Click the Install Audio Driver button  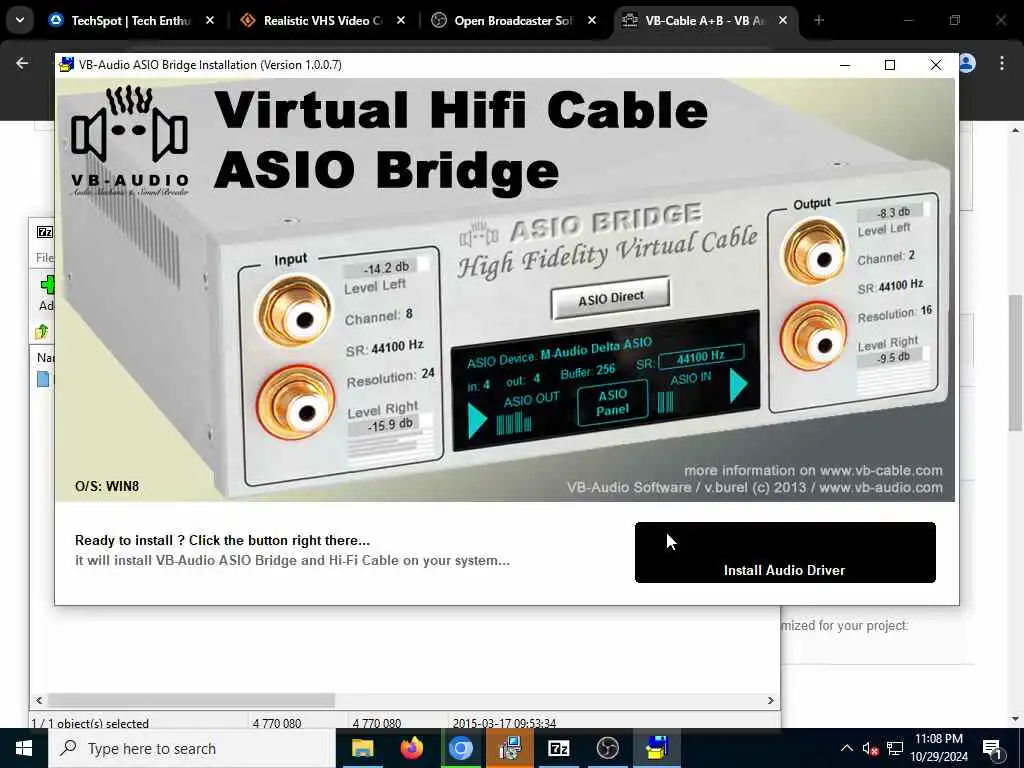[x=785, y=552]
